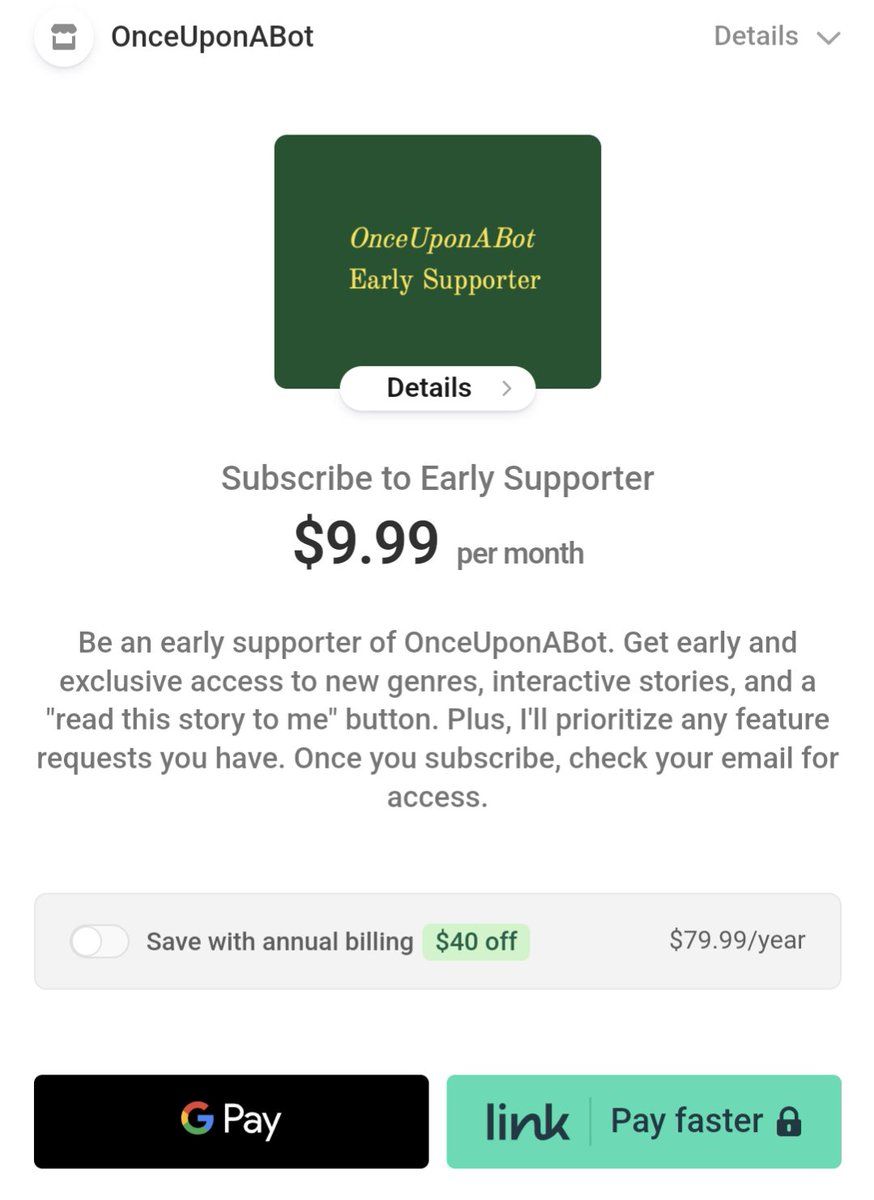Click the storefront icon beside OnceUponABot

pos(63,37)
